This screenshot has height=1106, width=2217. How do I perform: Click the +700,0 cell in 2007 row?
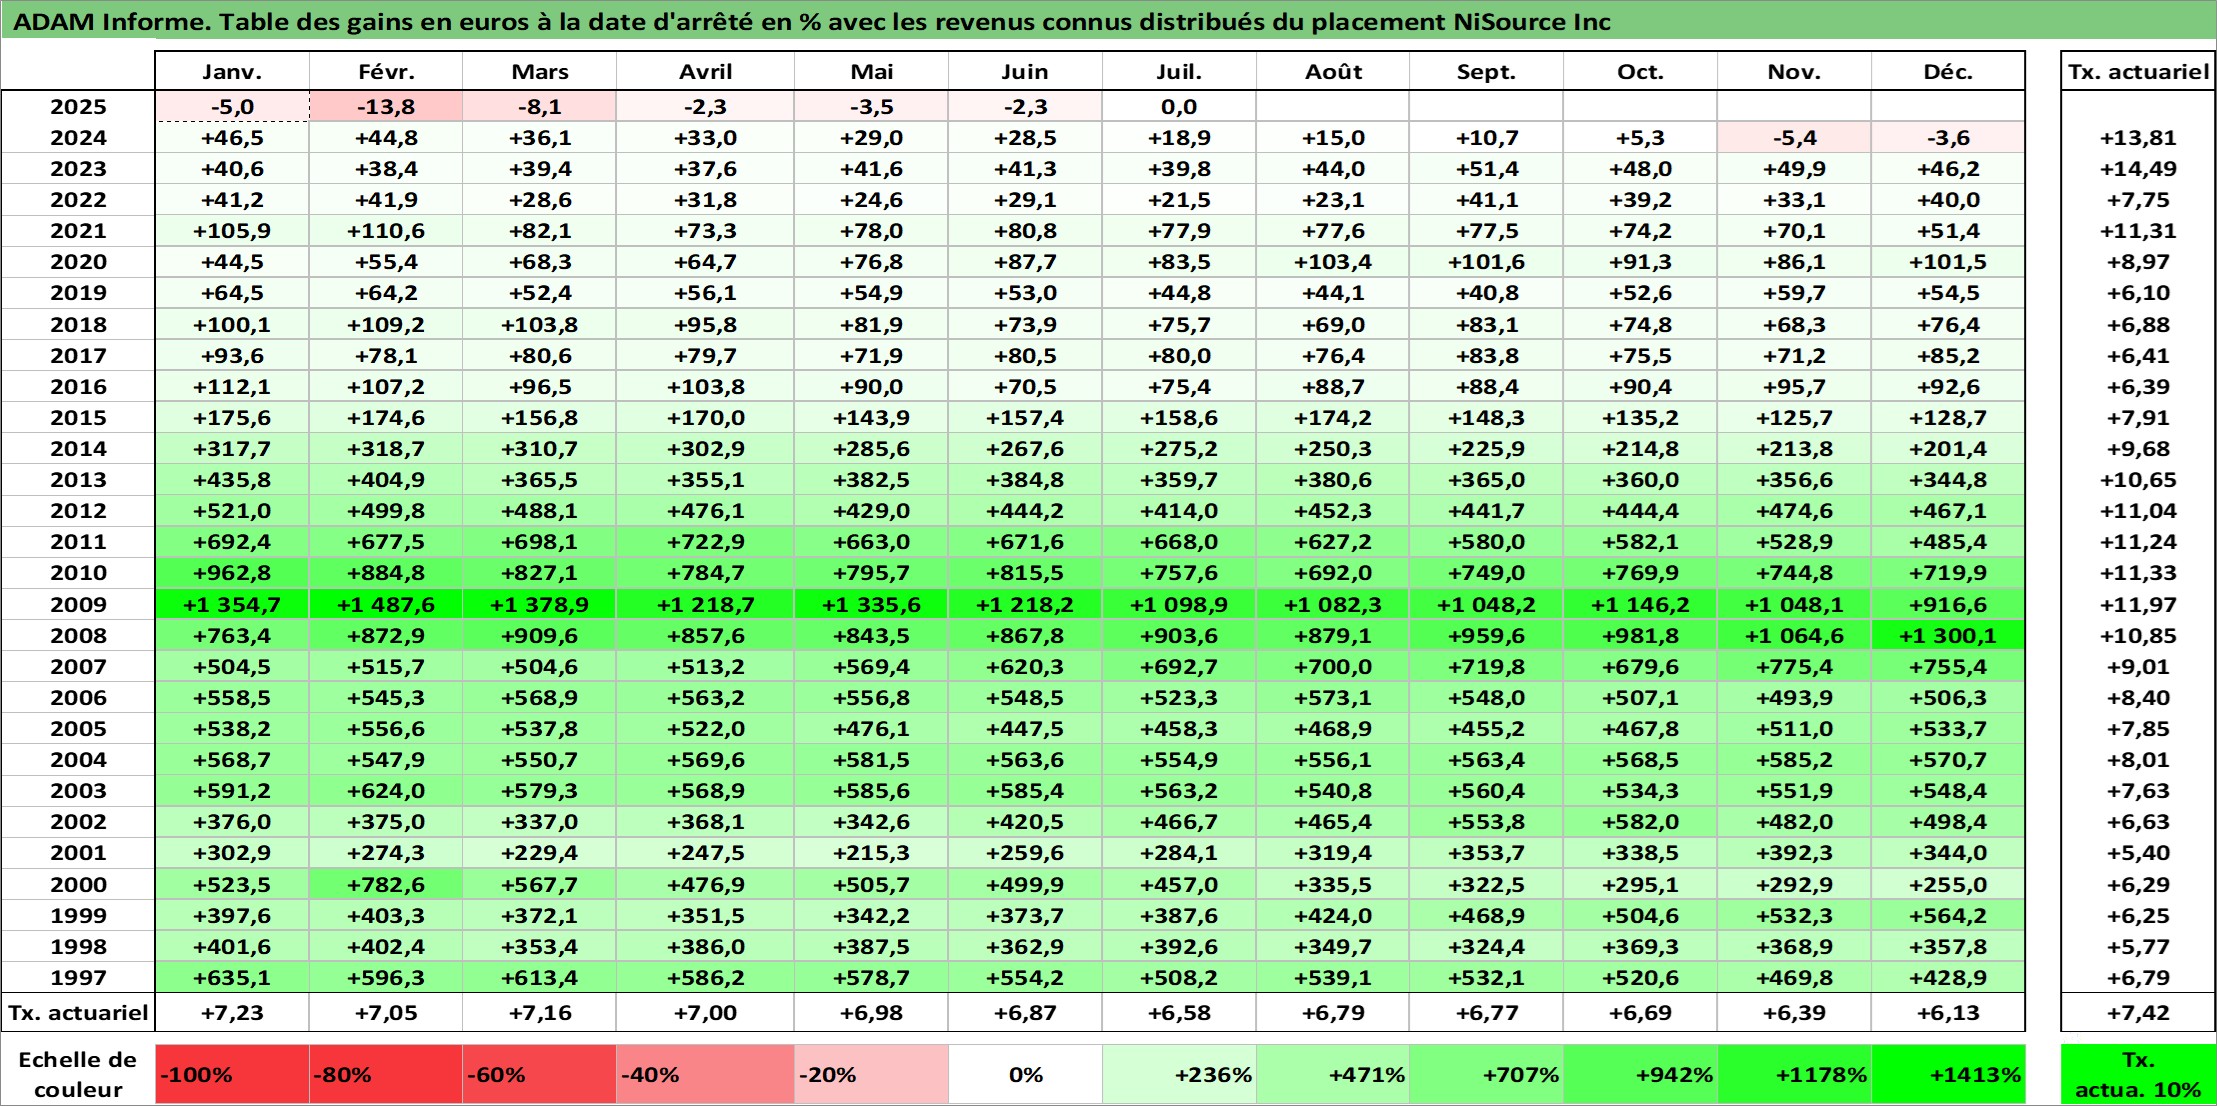pyautogui.click(x=1333, y=667)
